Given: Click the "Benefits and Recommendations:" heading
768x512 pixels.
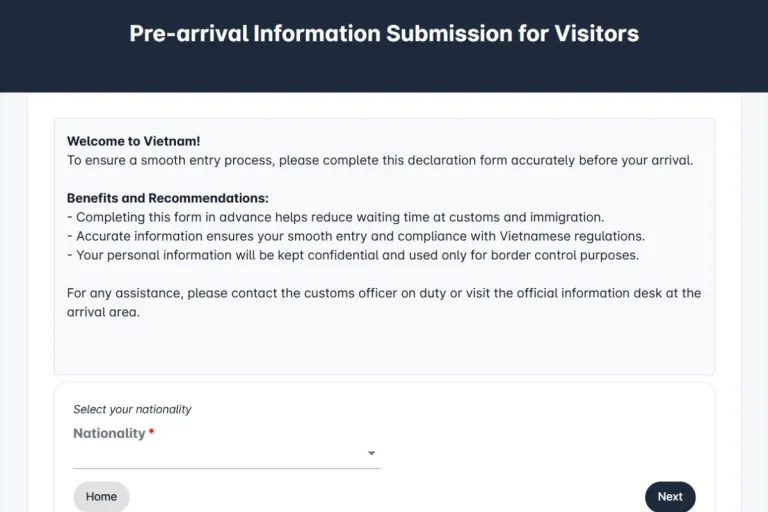Looking at the screenshot, I should (168, 198).
